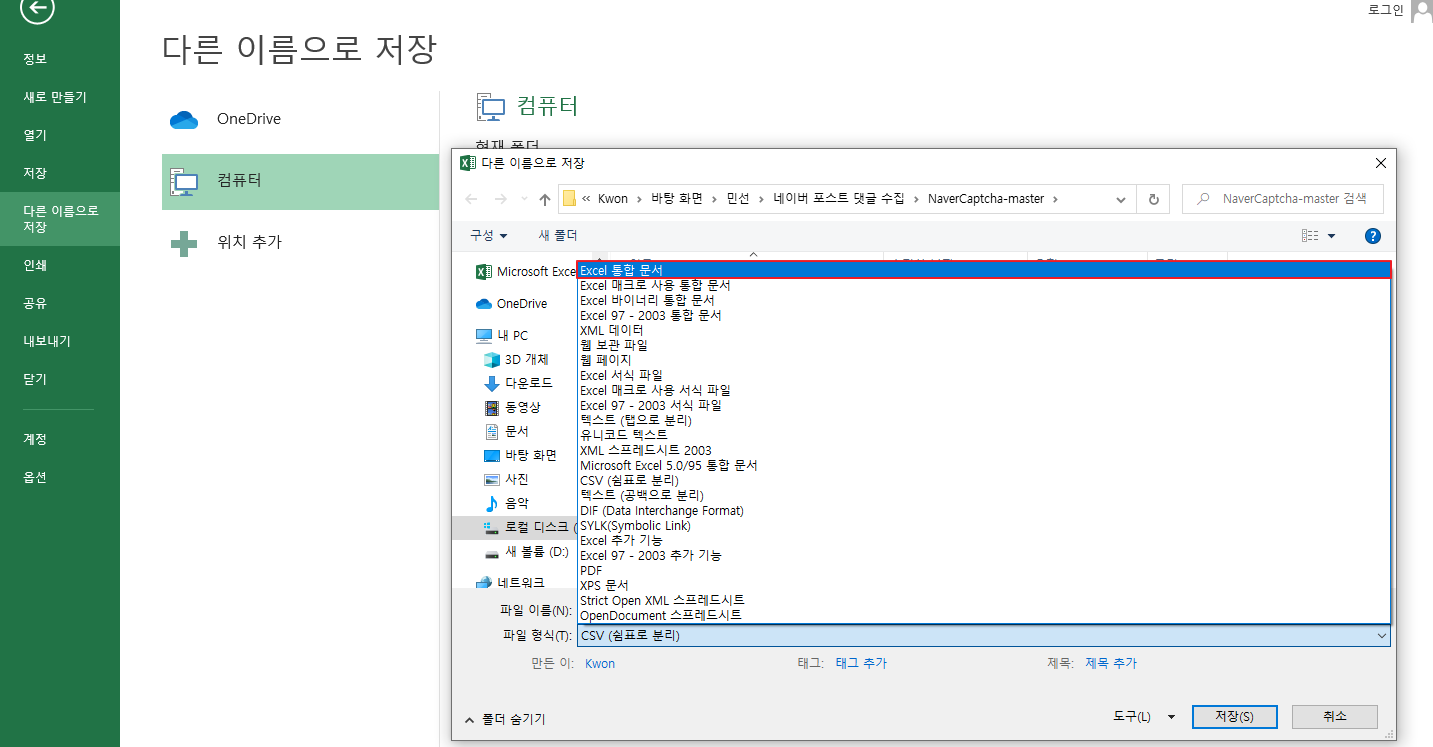Expand the address bar history dropdown
1433x747 pixels.
pyautogui.click(x=1121, y=199)
